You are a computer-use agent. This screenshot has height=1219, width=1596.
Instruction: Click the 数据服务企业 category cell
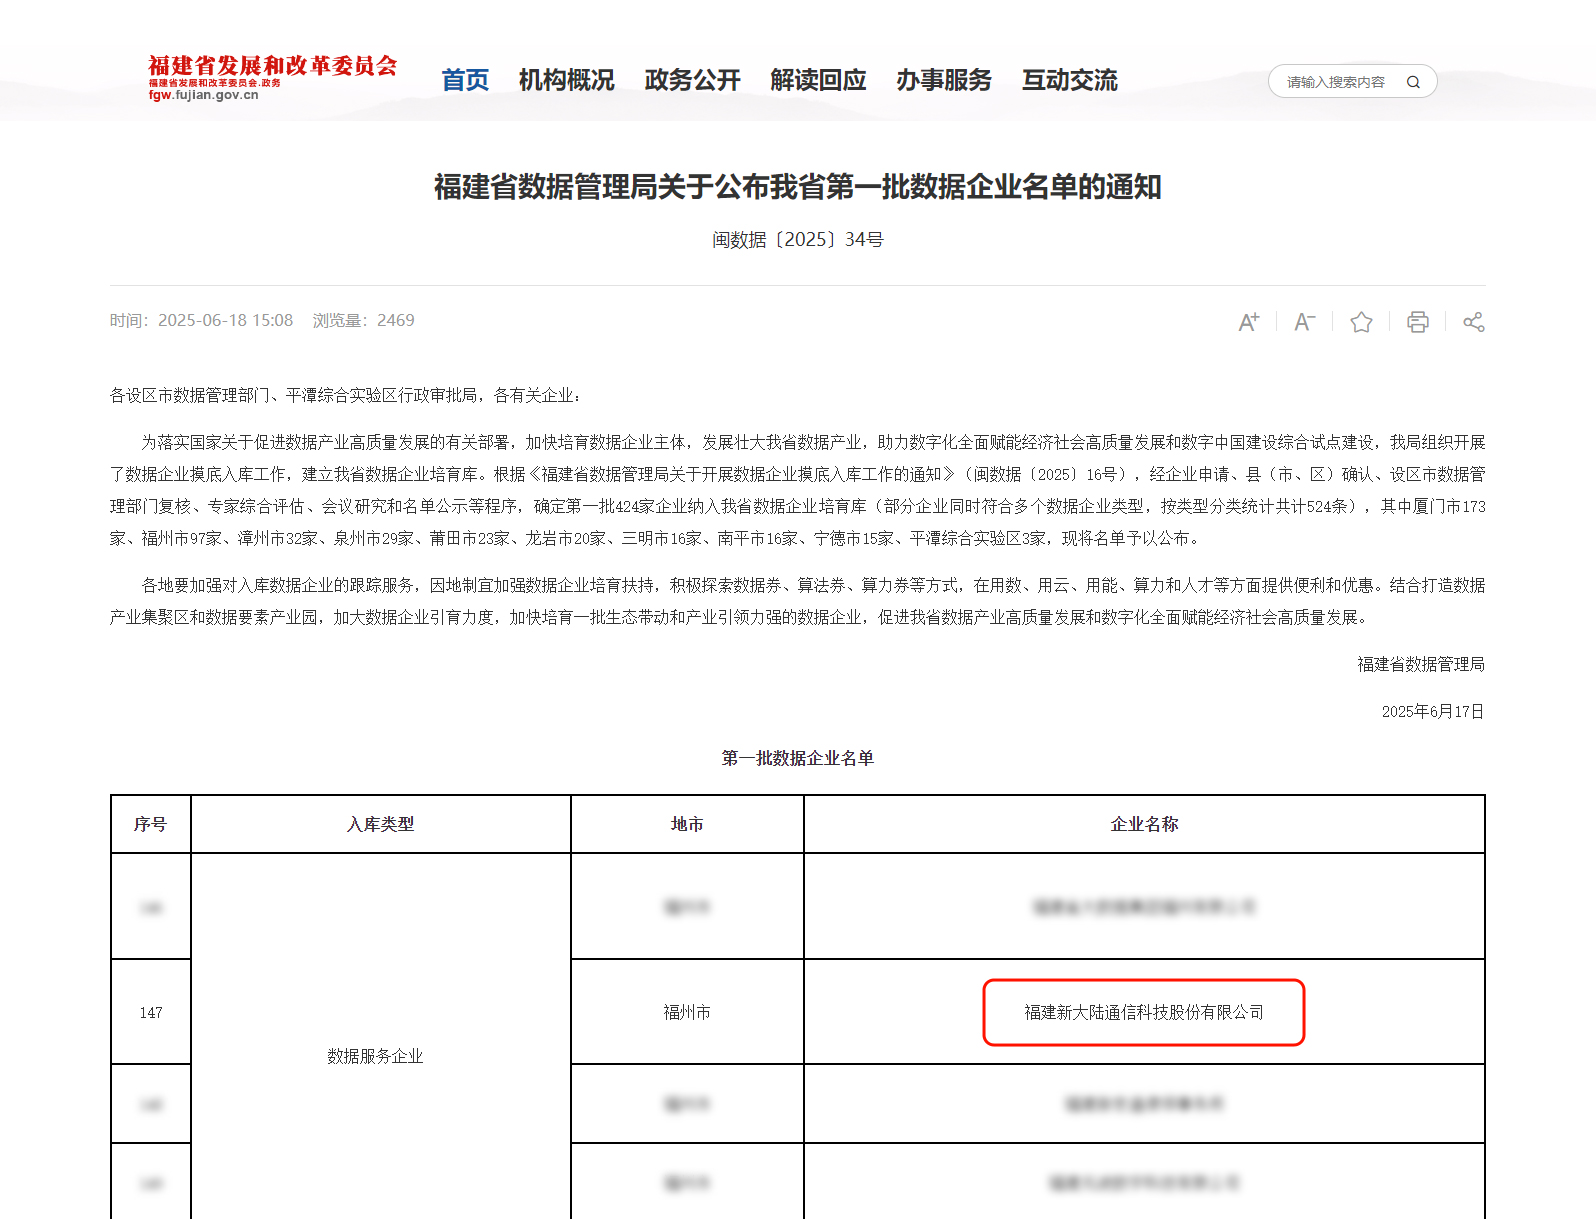click(x=375, y=1056)
